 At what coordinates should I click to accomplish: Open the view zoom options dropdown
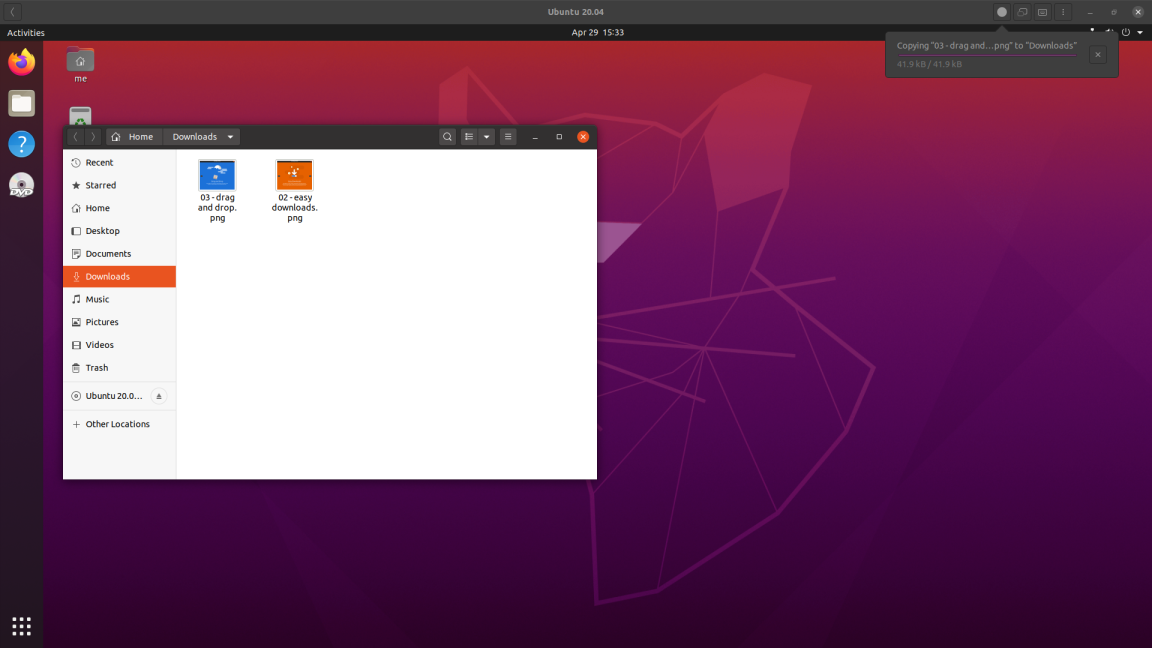(487, 136)
